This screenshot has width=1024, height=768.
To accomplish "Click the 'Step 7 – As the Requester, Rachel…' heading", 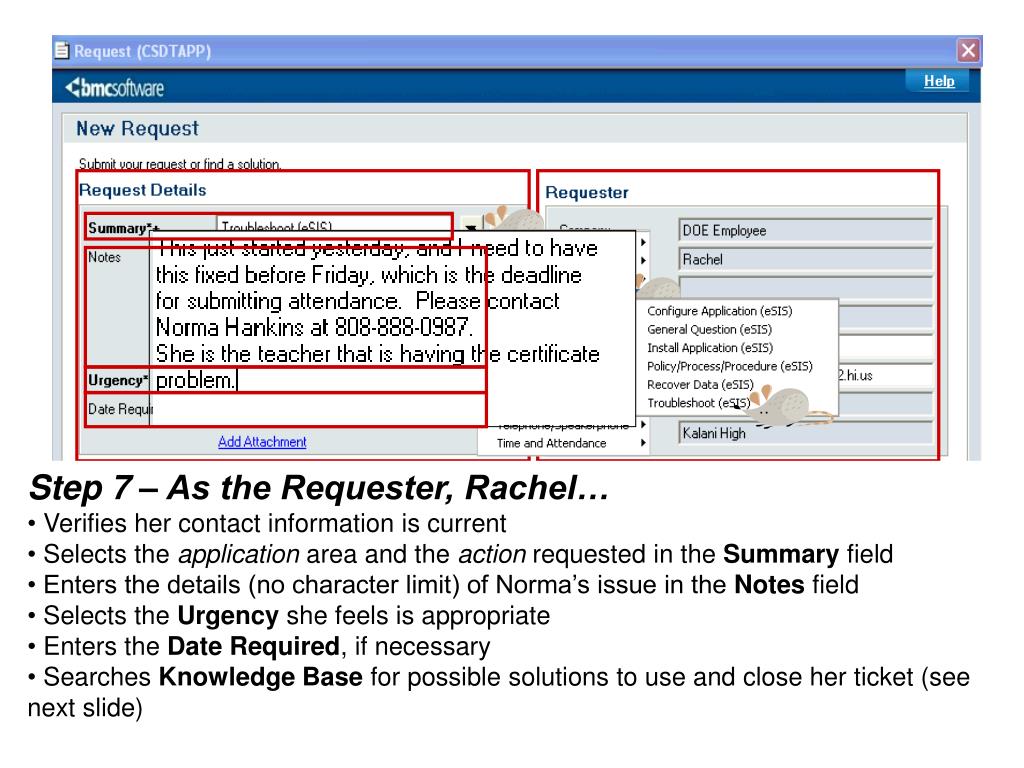I will click(x=319, y=488).
